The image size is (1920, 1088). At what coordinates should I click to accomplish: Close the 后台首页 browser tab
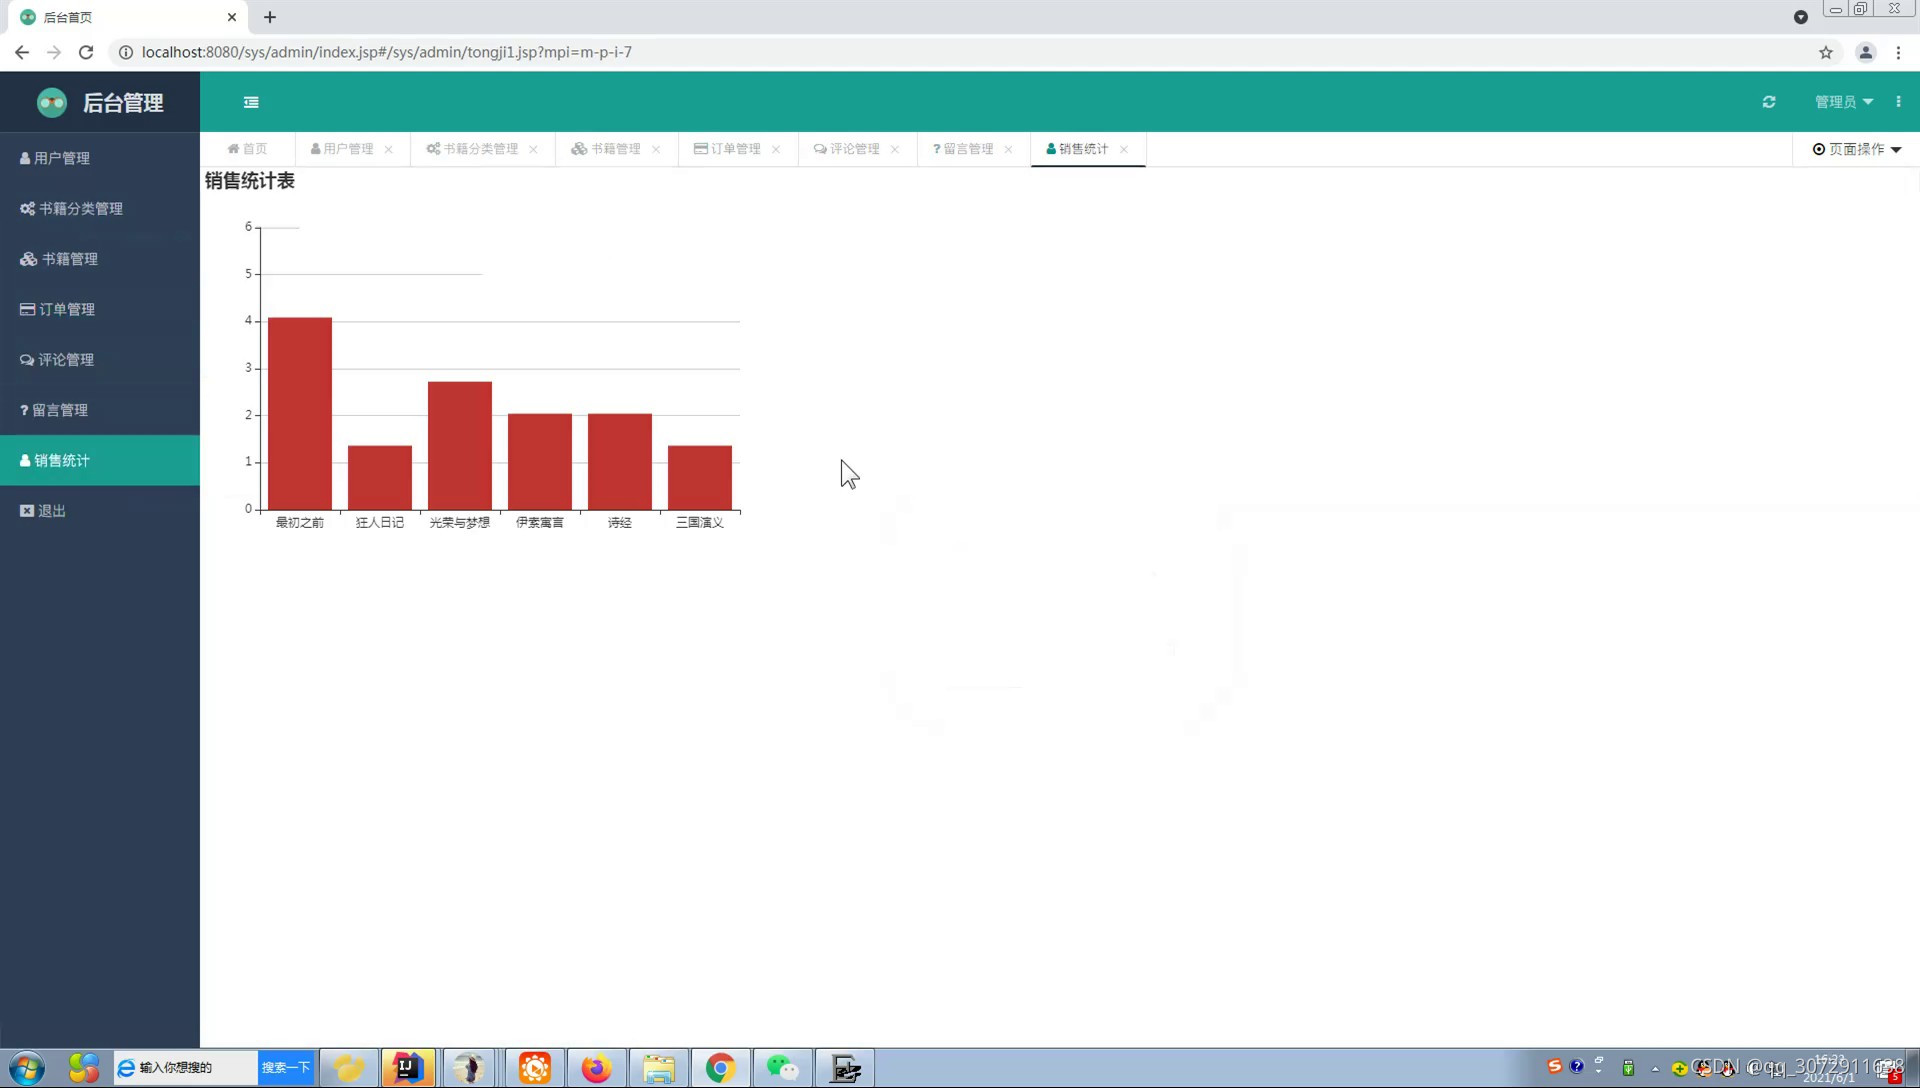[x=232, y=17]
